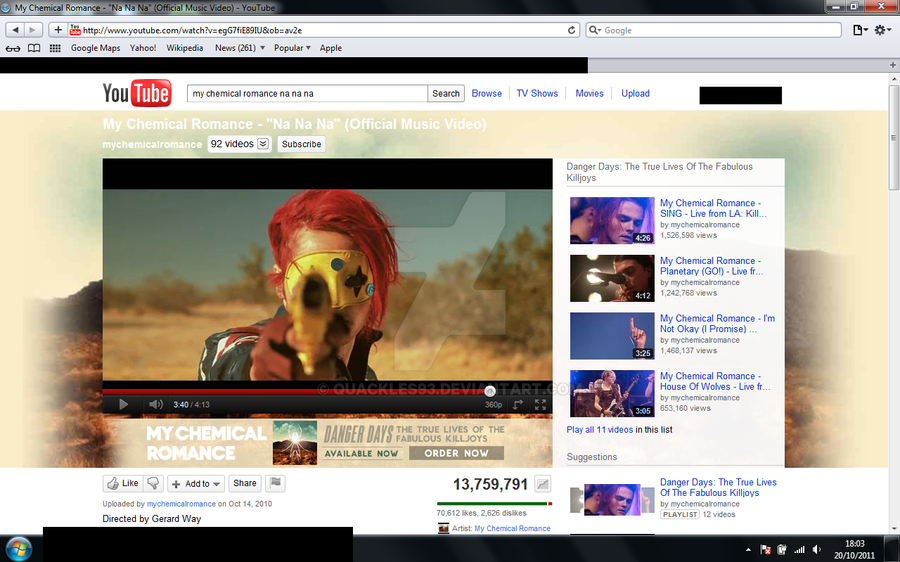This screenshot has height=562, width=900.
Task: Open a new tab with plus icon
Action: point(893,65)
